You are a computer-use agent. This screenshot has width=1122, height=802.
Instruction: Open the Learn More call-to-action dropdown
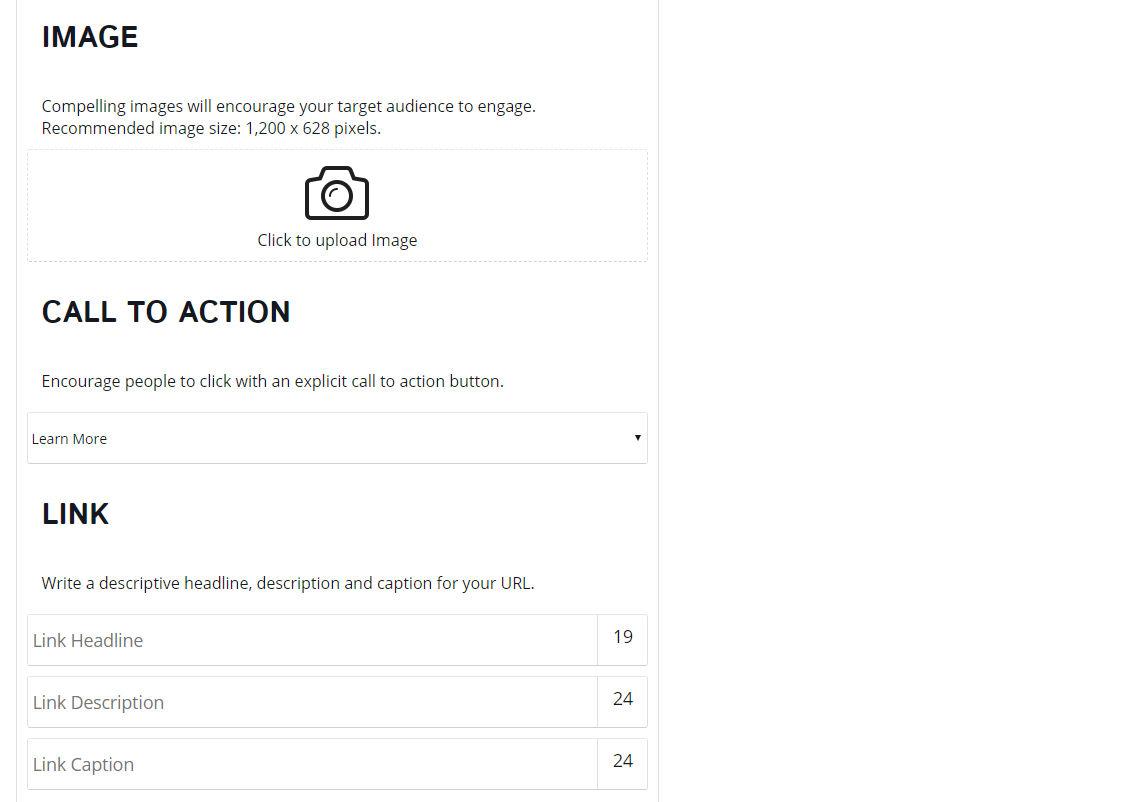337,438
